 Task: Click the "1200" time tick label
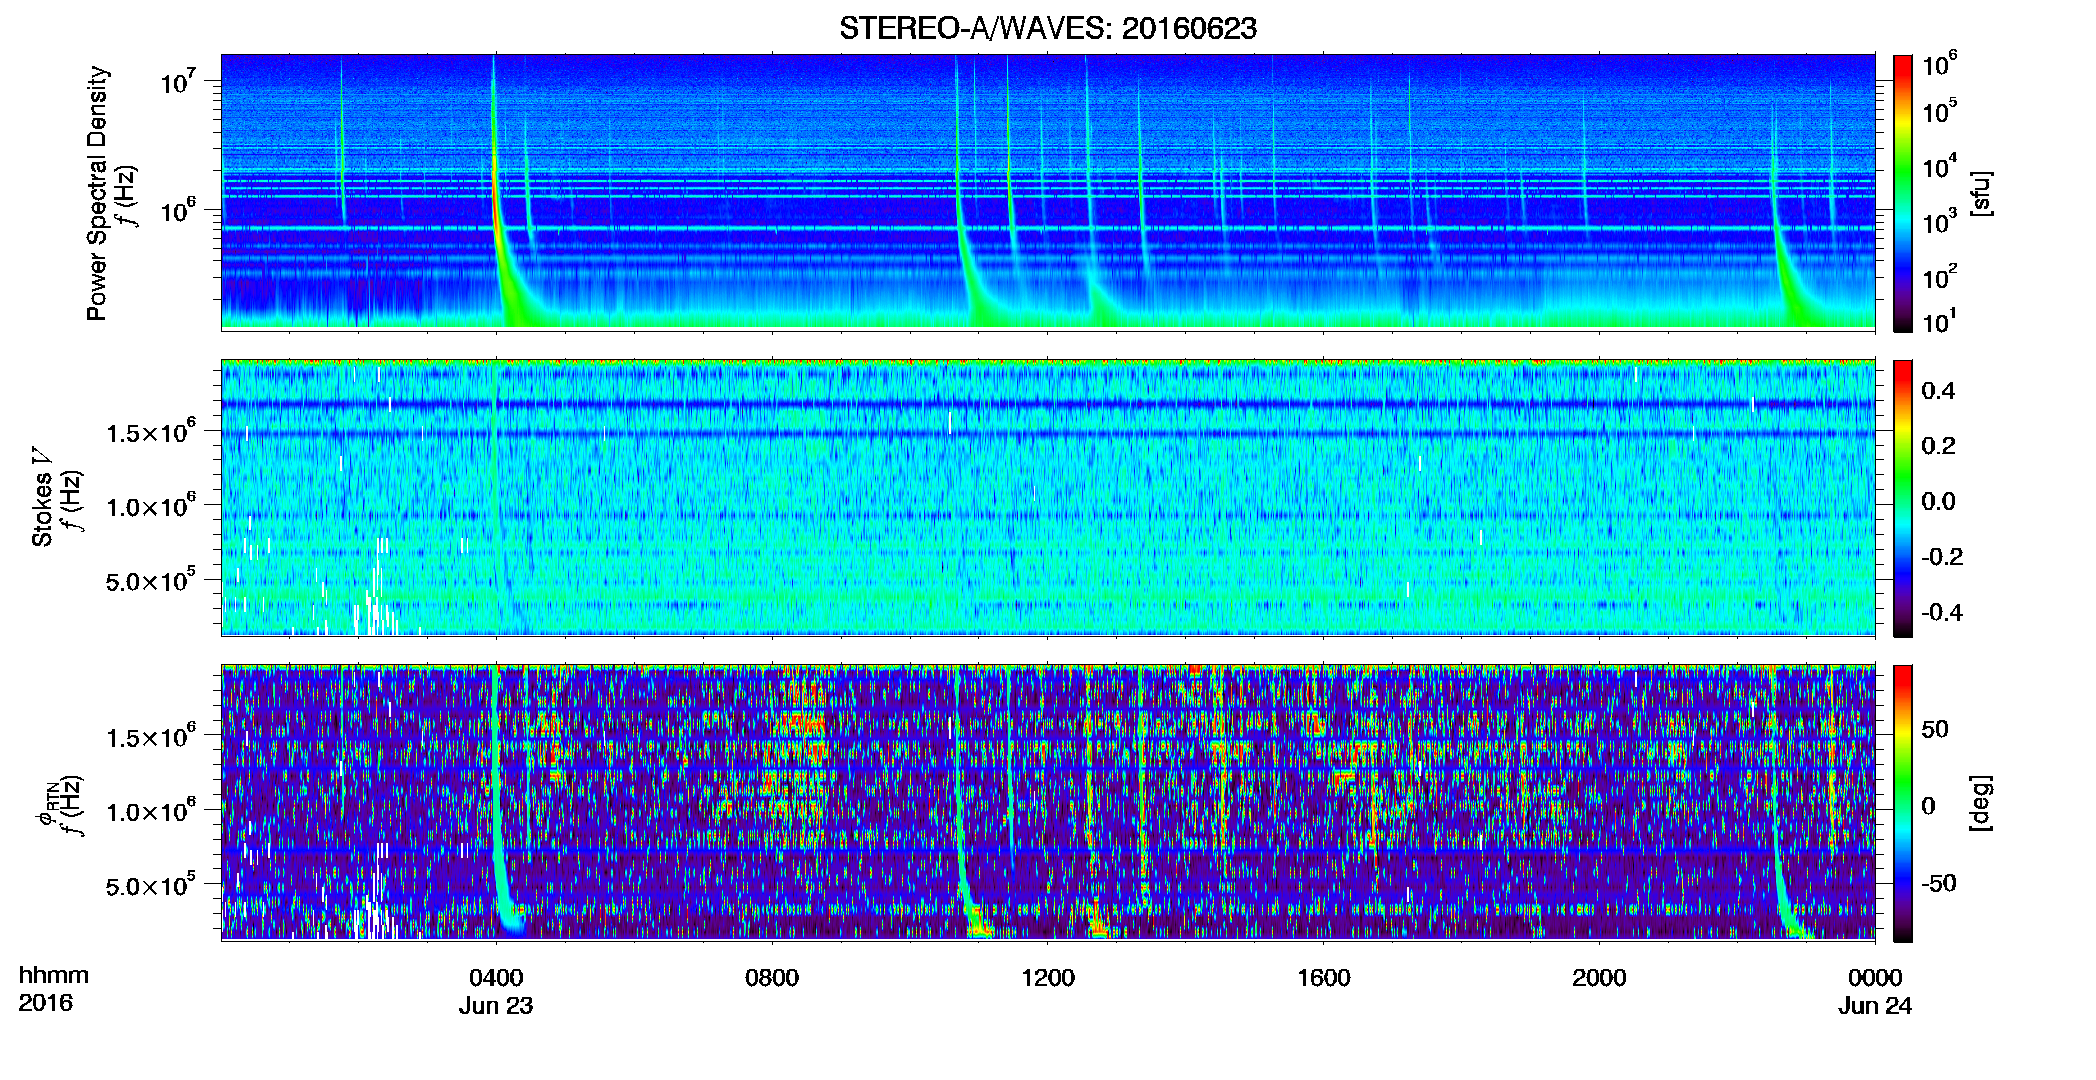pos(1048,977)
